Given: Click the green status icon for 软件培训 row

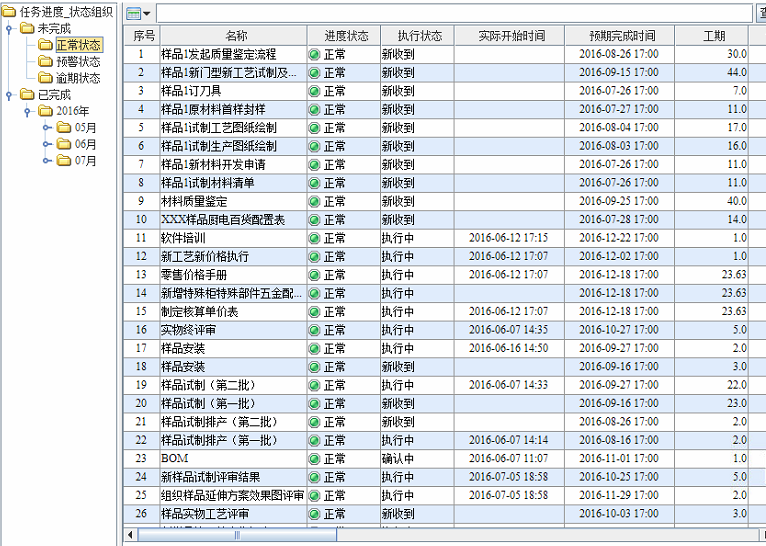Looking at the screenshot, I should [314, 238].
